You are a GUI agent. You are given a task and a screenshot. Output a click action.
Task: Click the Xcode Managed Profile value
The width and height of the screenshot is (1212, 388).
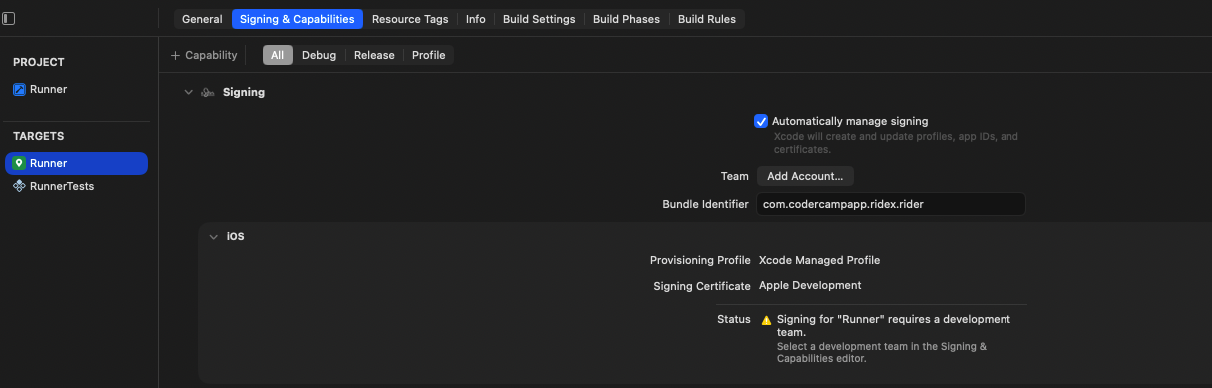coord(820,260)
